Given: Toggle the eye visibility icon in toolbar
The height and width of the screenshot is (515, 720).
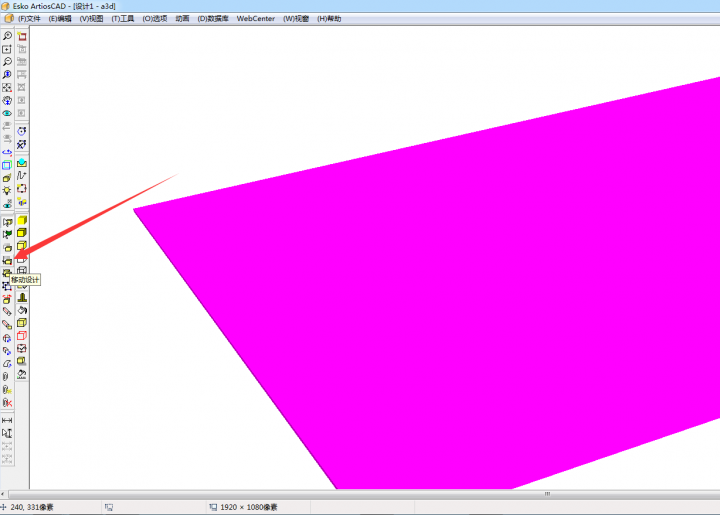Looking at the screenshot, I should (x=7, y=113).
